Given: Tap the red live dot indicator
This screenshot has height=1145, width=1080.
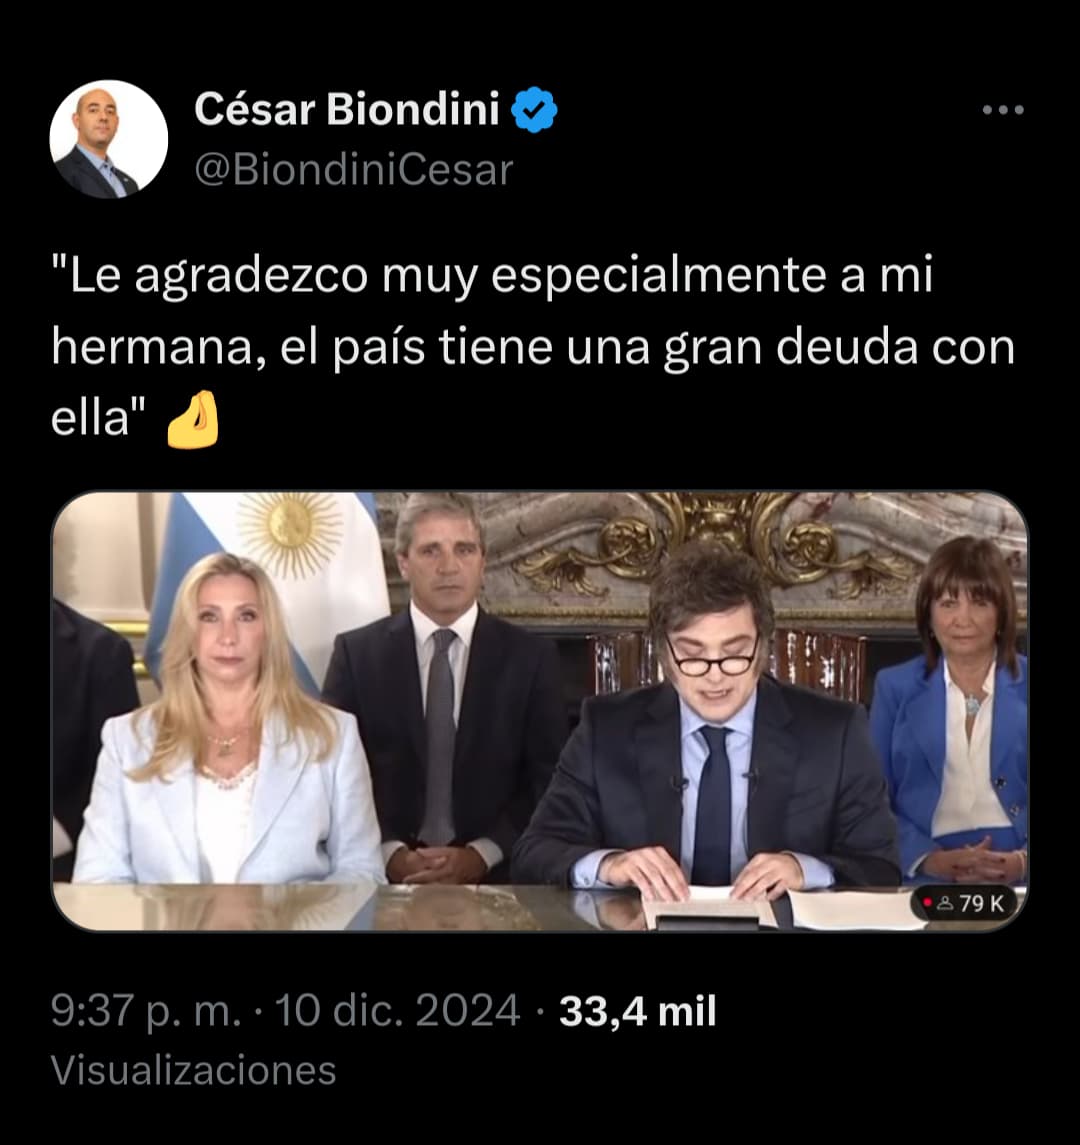Looking at the screenshot, I should click(x=927, y=903).
